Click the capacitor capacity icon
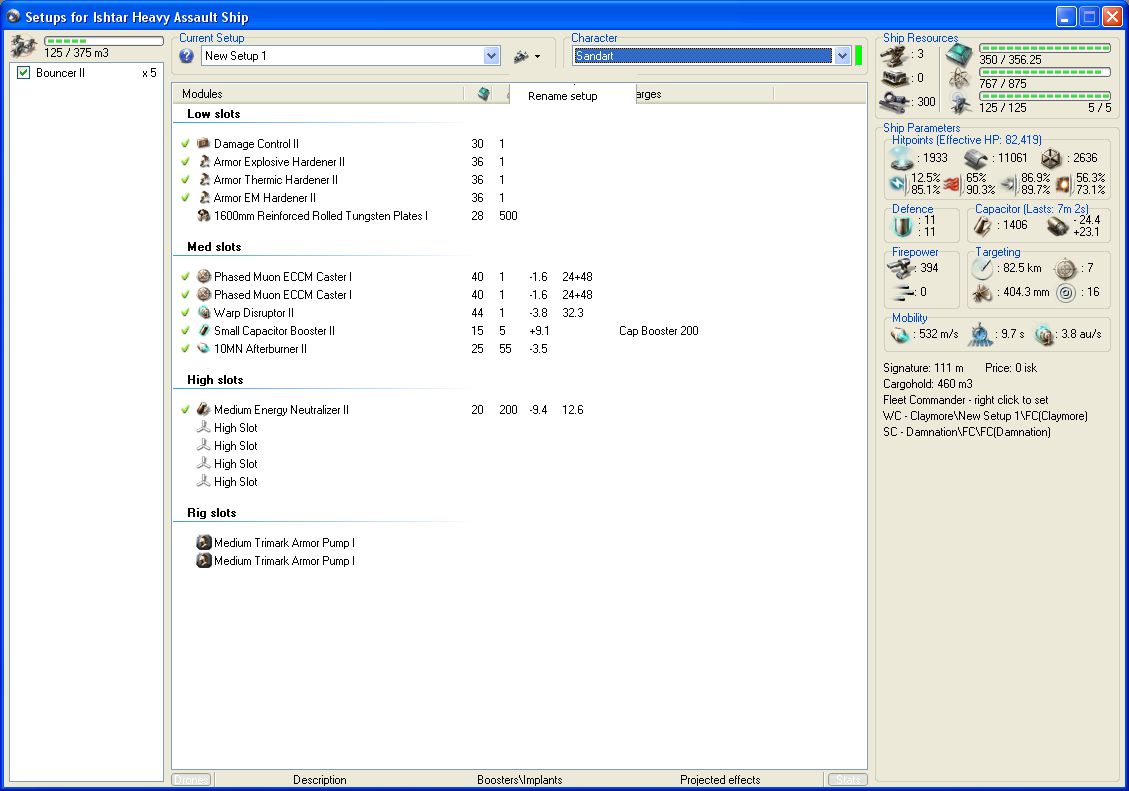The image size is (1129, 791). pyautogui.click(x=982, y=226)
